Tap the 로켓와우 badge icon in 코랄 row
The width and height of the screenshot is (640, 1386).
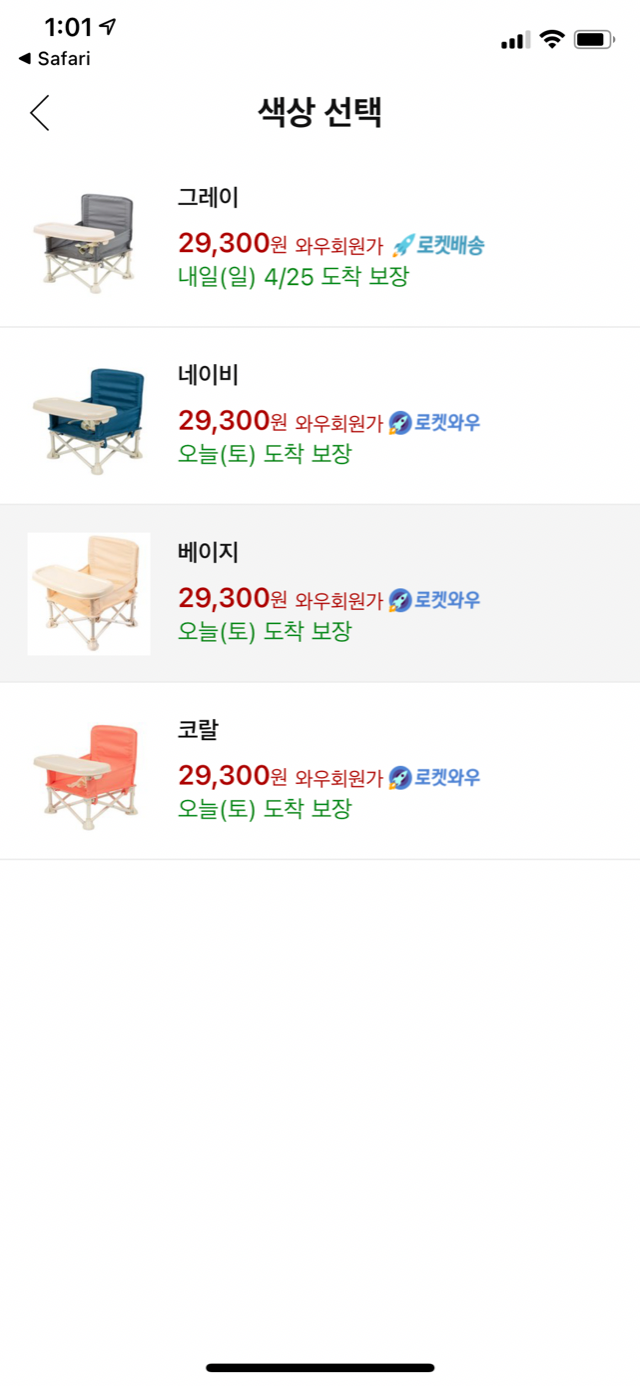400,777
